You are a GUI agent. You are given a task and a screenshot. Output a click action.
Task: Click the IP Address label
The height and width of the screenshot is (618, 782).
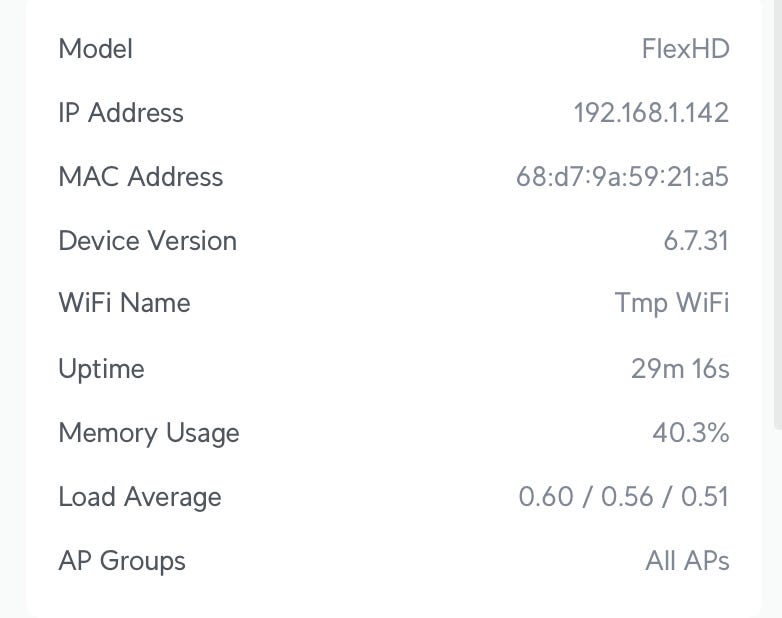pos(121,113)
